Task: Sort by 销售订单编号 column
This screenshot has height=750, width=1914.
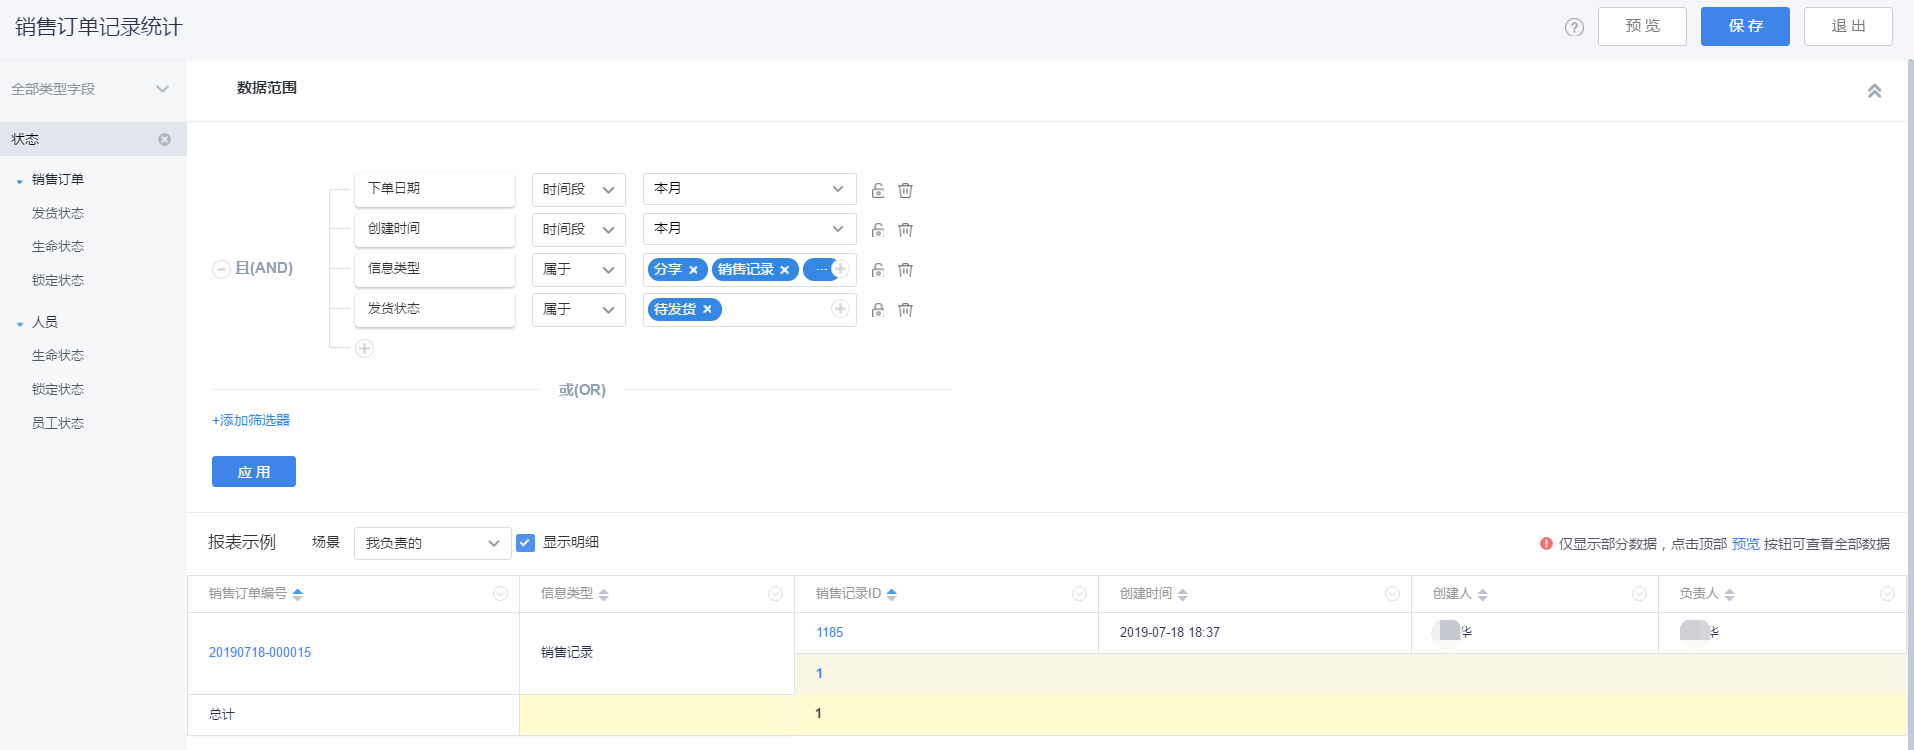Action: tap(297, 594)
